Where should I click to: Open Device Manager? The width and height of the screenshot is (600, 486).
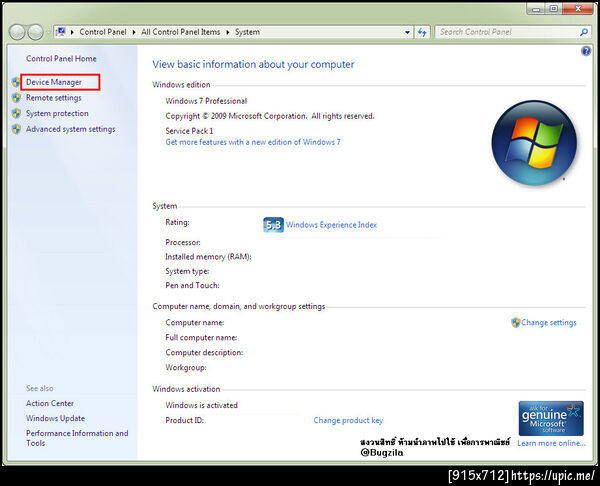point(54,82)
